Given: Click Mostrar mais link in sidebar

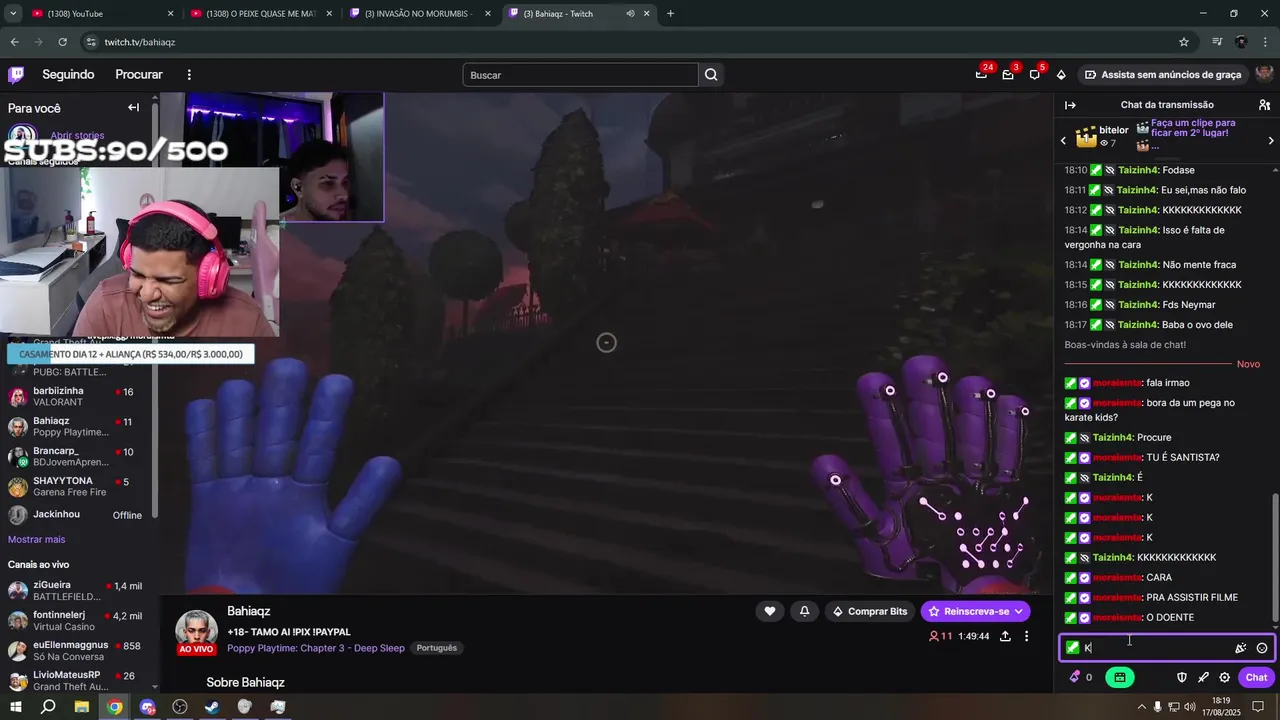Looking at the screenshot, I should pos(36,540).
